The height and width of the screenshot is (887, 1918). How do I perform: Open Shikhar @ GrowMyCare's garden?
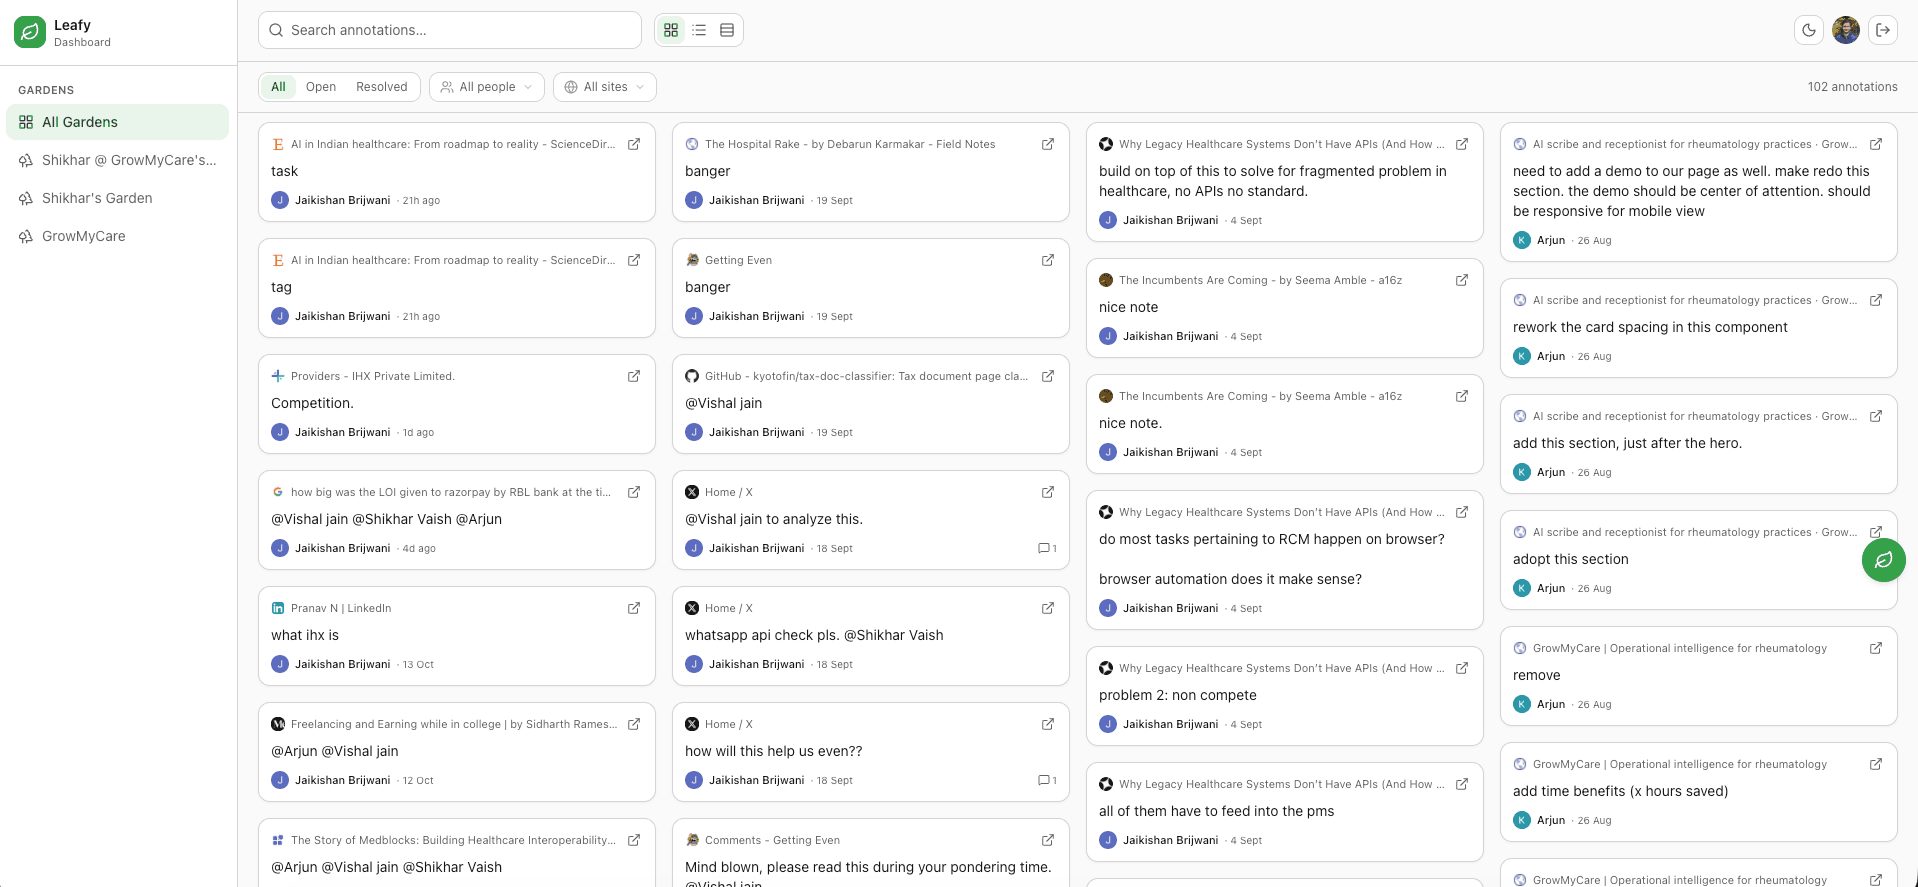point(117,160)
